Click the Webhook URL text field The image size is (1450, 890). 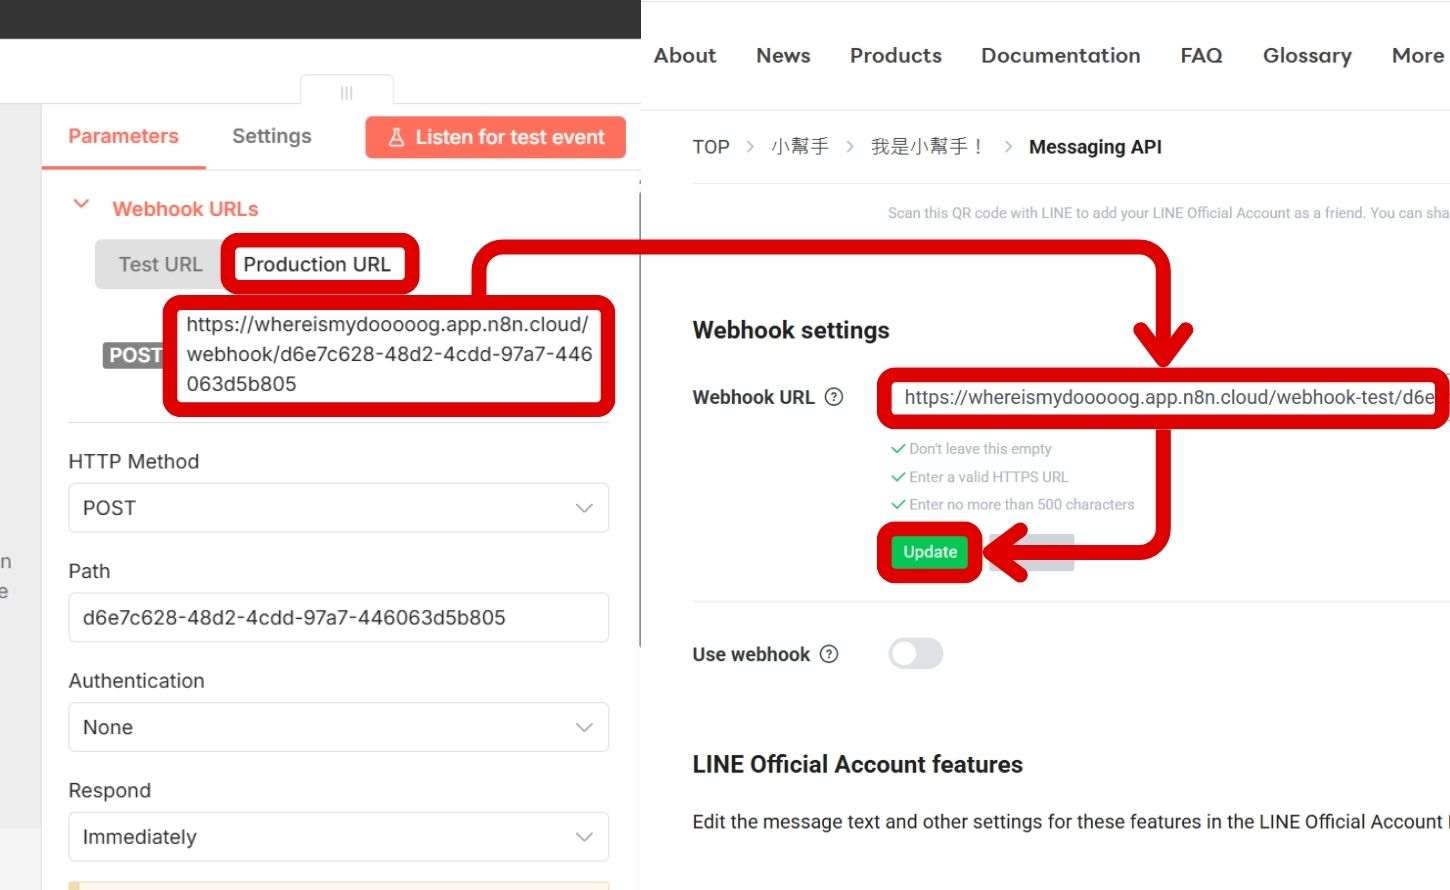click(x=1165, y=398)
